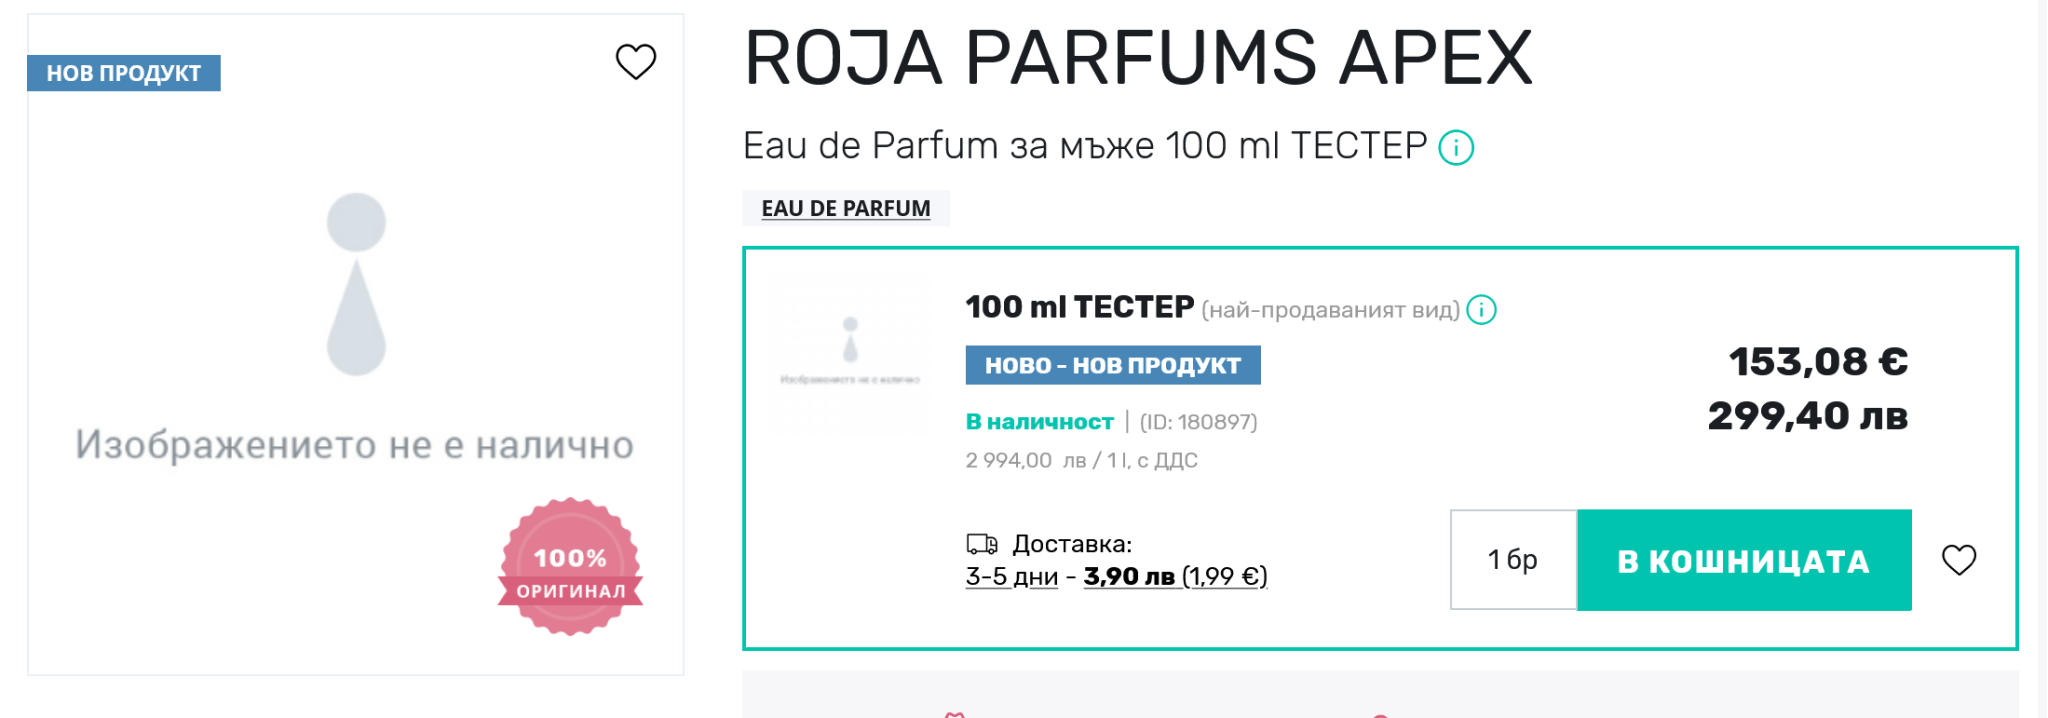The height and width of the screenshot is (718, 2048).
Task: Click the 153,08 € price
Action: pyautogui.click(x=1817, y=362)
